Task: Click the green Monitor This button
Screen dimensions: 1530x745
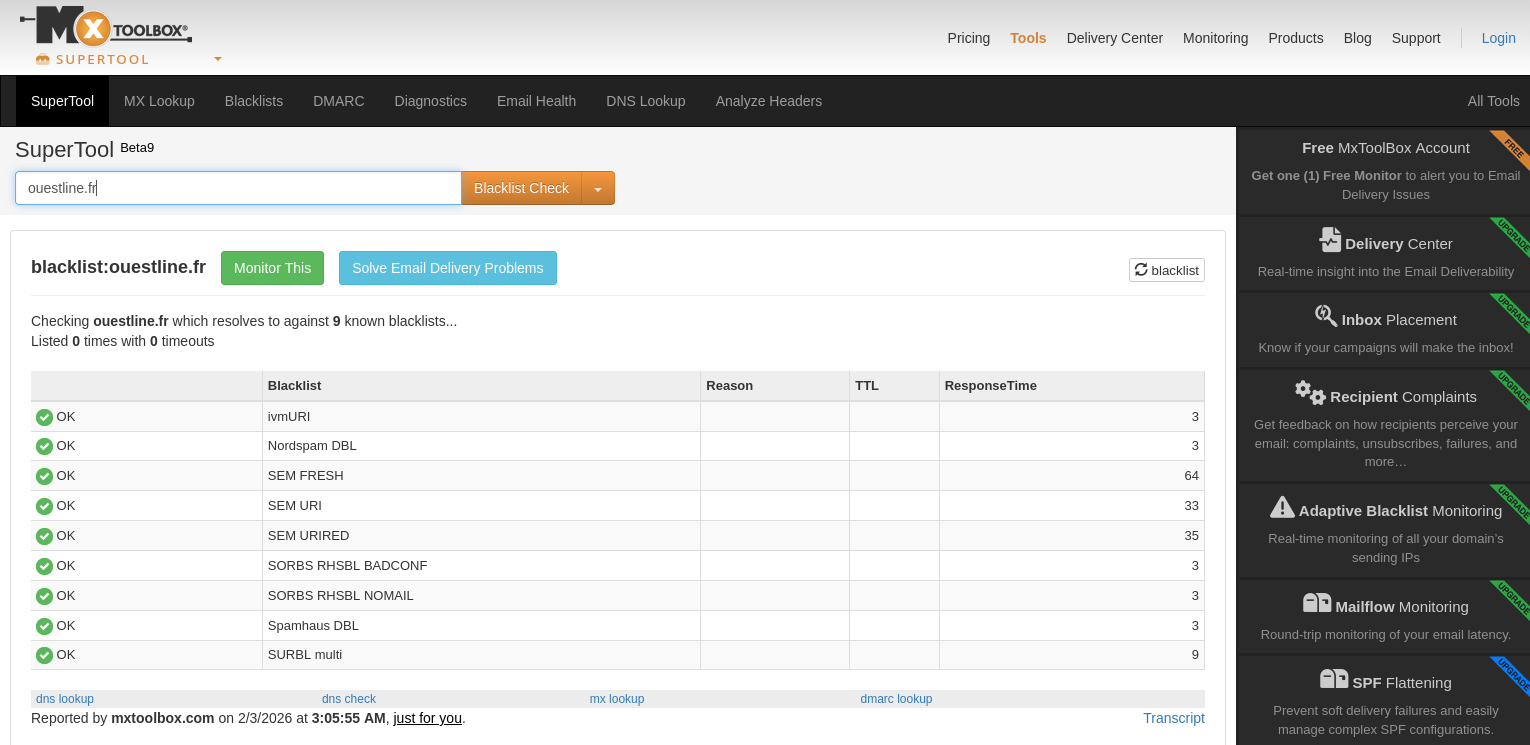Action: pos(272,268)
